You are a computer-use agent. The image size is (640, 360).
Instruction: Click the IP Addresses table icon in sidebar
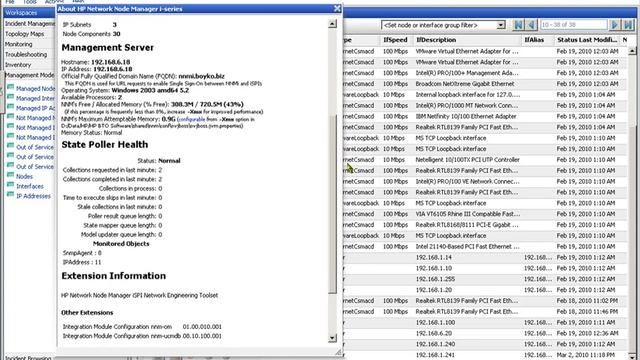[x=10, y=195]
